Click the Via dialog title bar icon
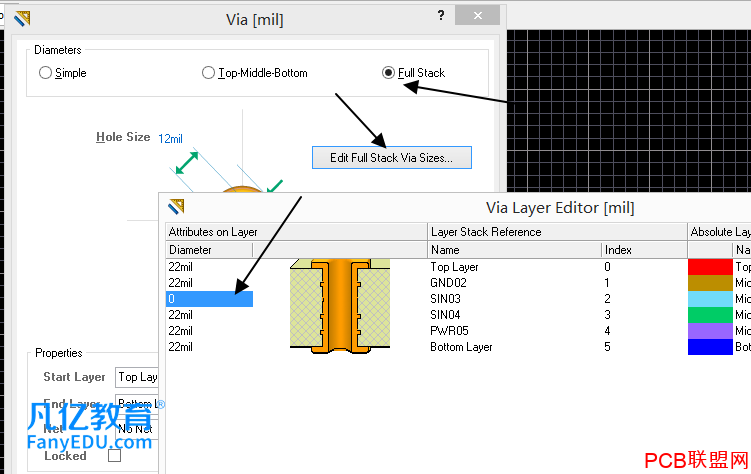The height and width of the screenshot is (474, 751). (x=22, y=19)
